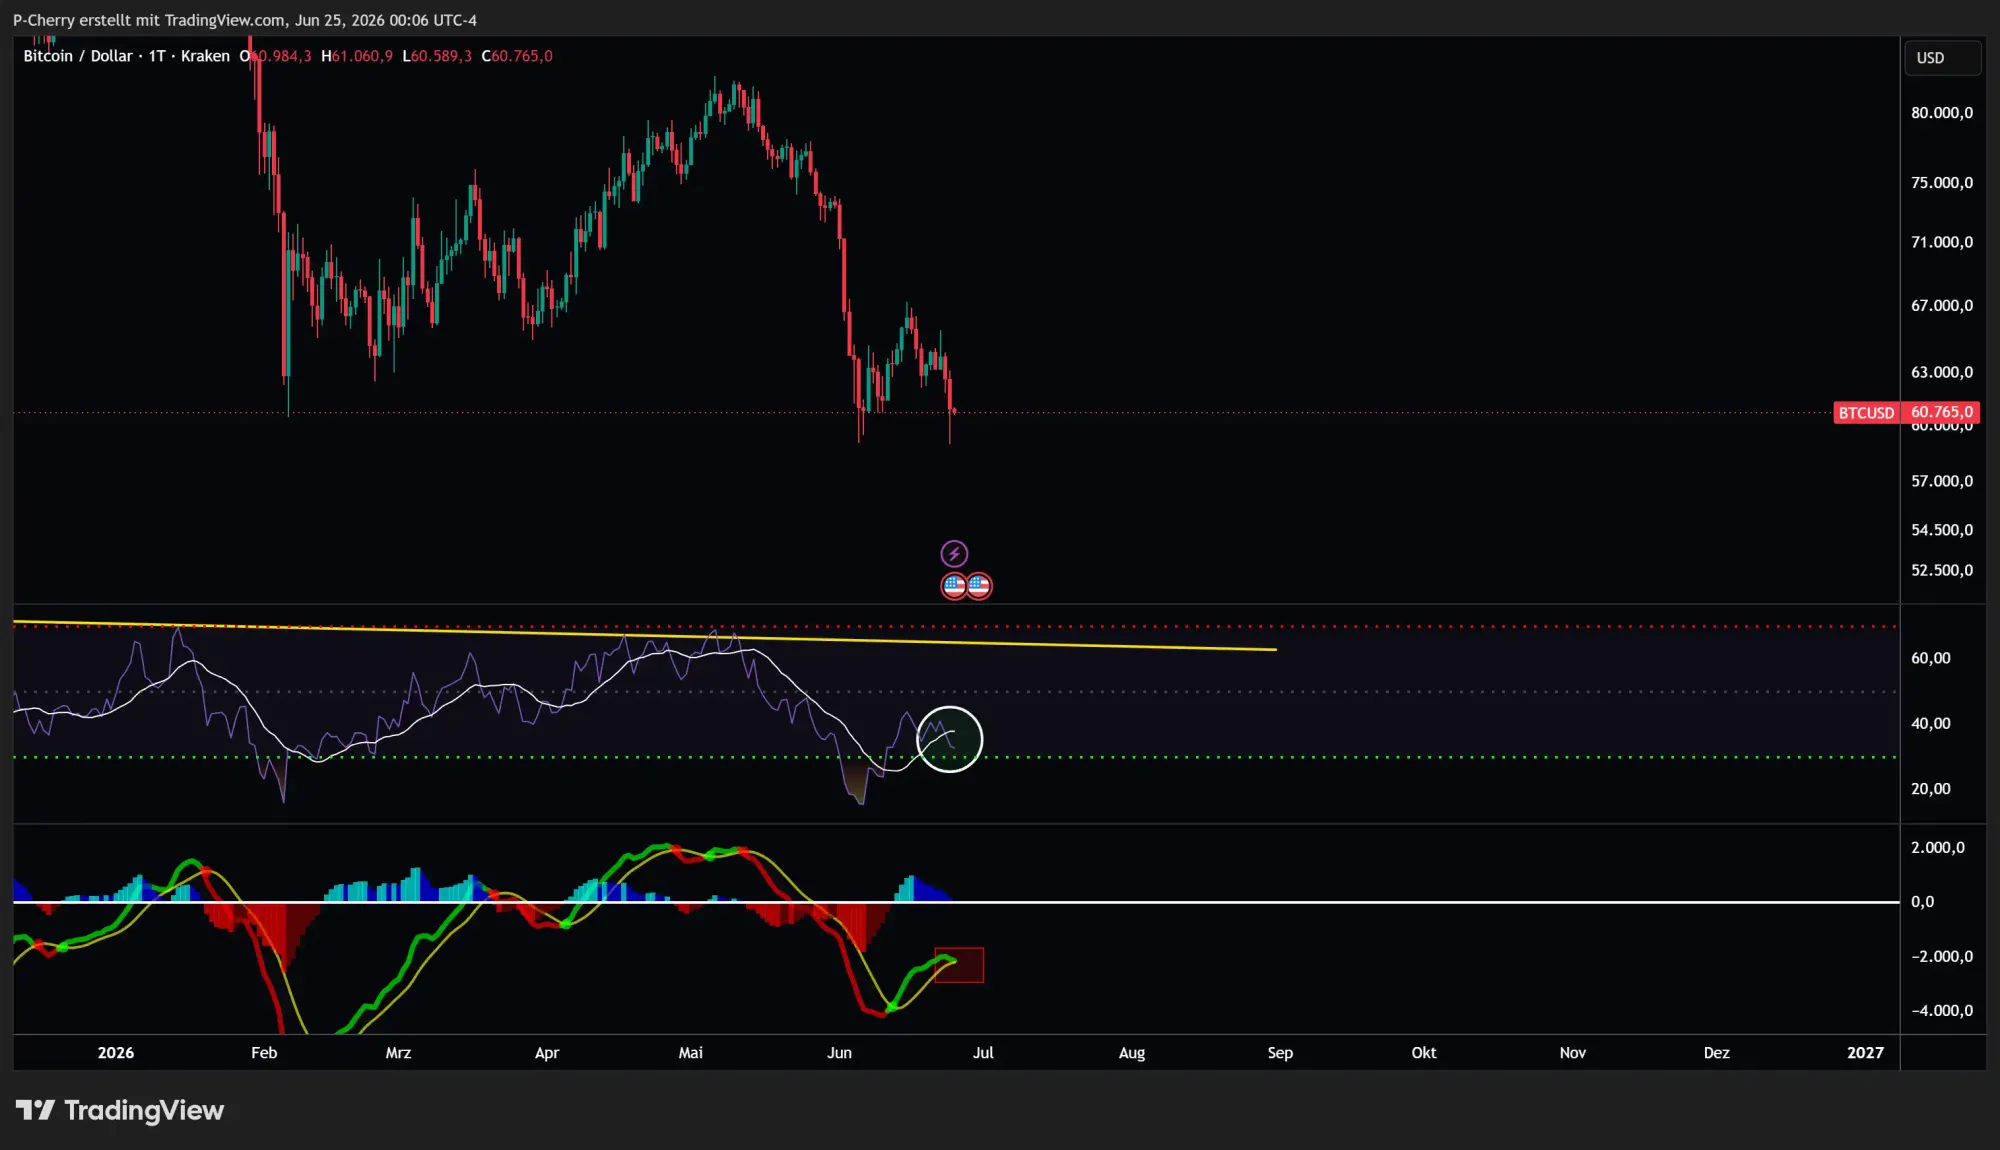Click the Jun label on time axis

[840, 1053]
